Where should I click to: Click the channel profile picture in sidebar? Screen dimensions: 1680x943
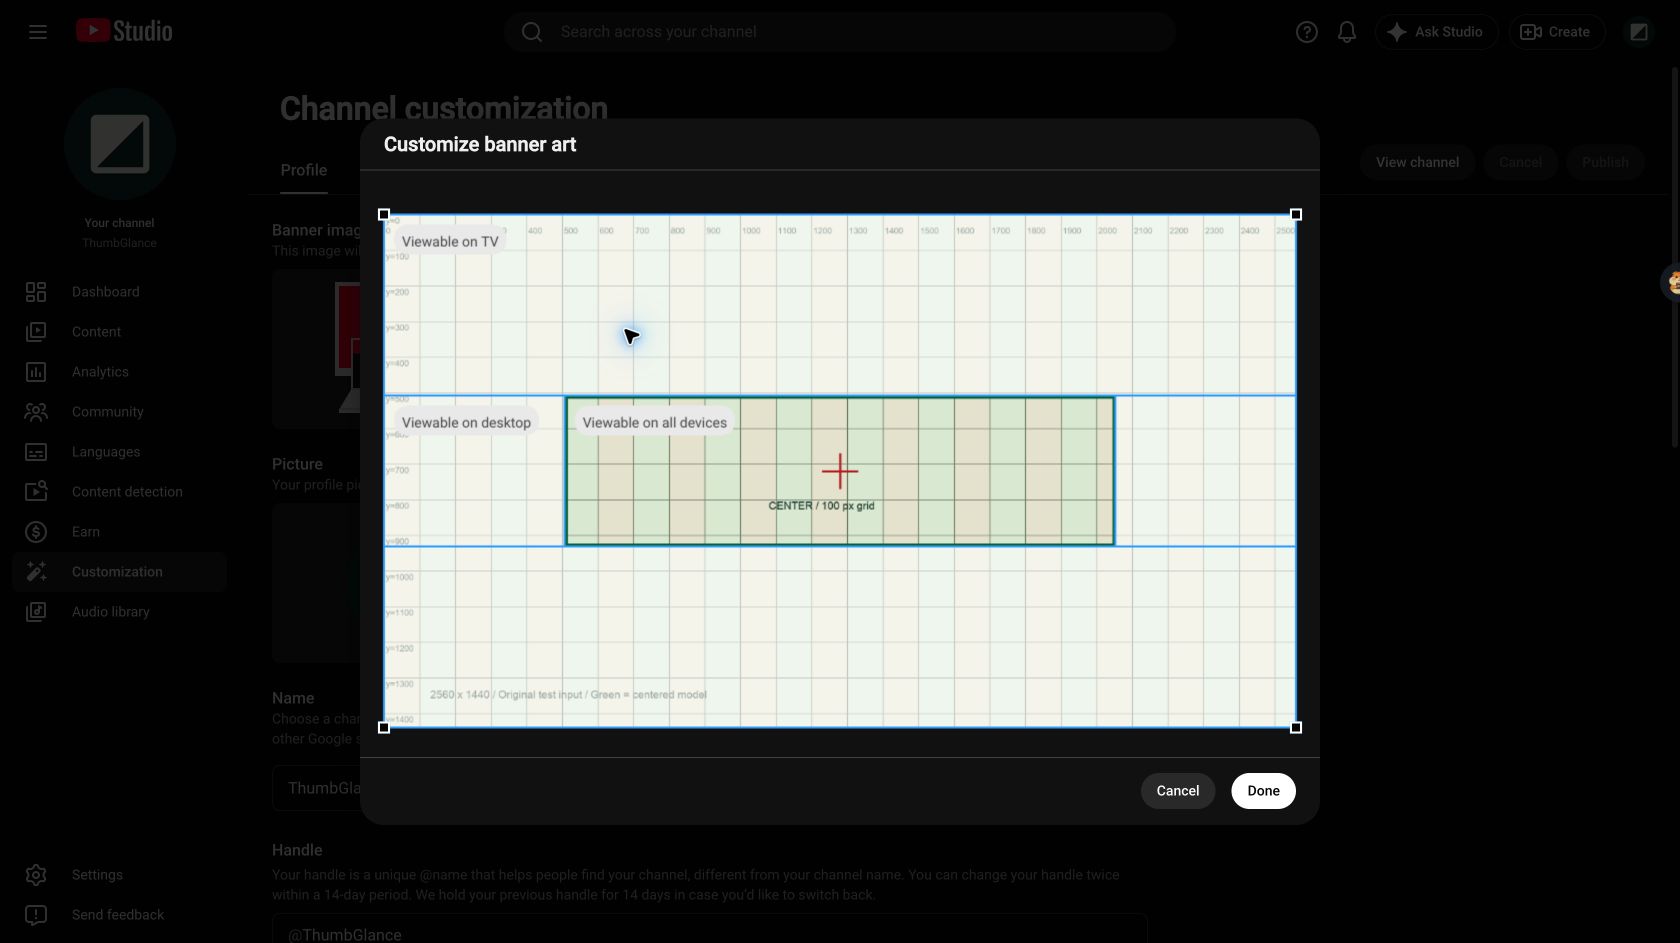click(x=120, y=144)
